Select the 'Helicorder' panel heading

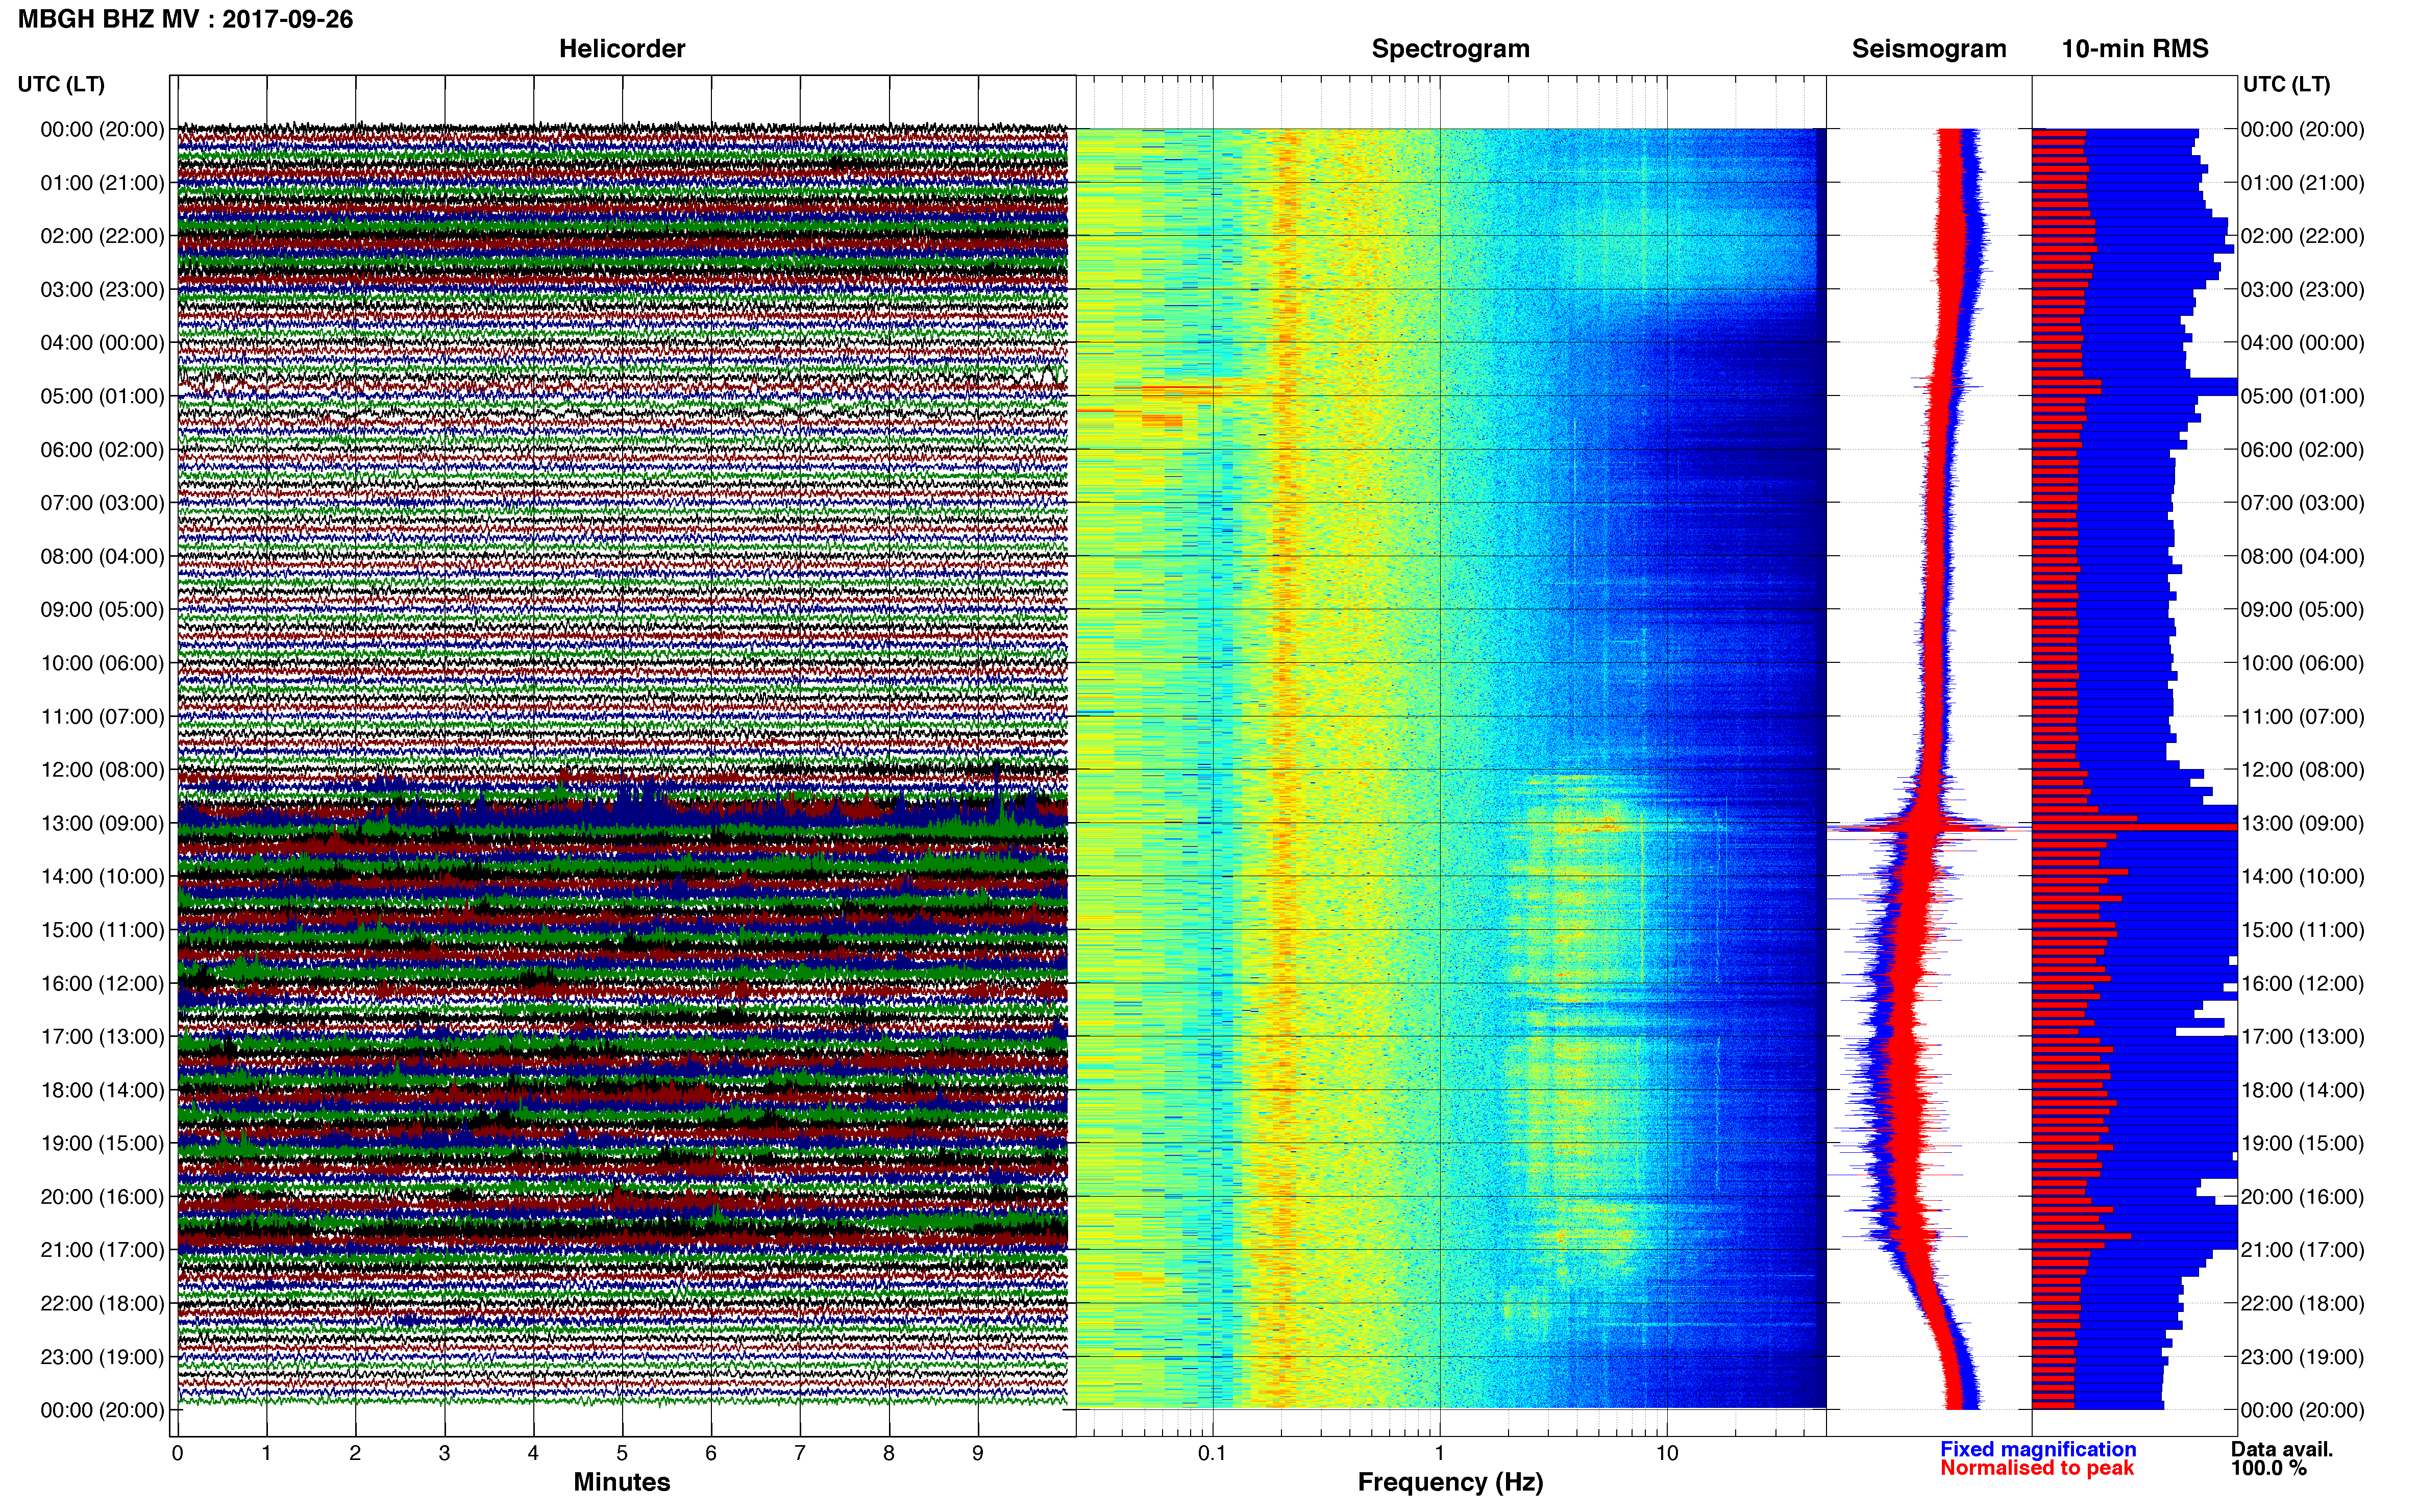click(x=622, y=48)
